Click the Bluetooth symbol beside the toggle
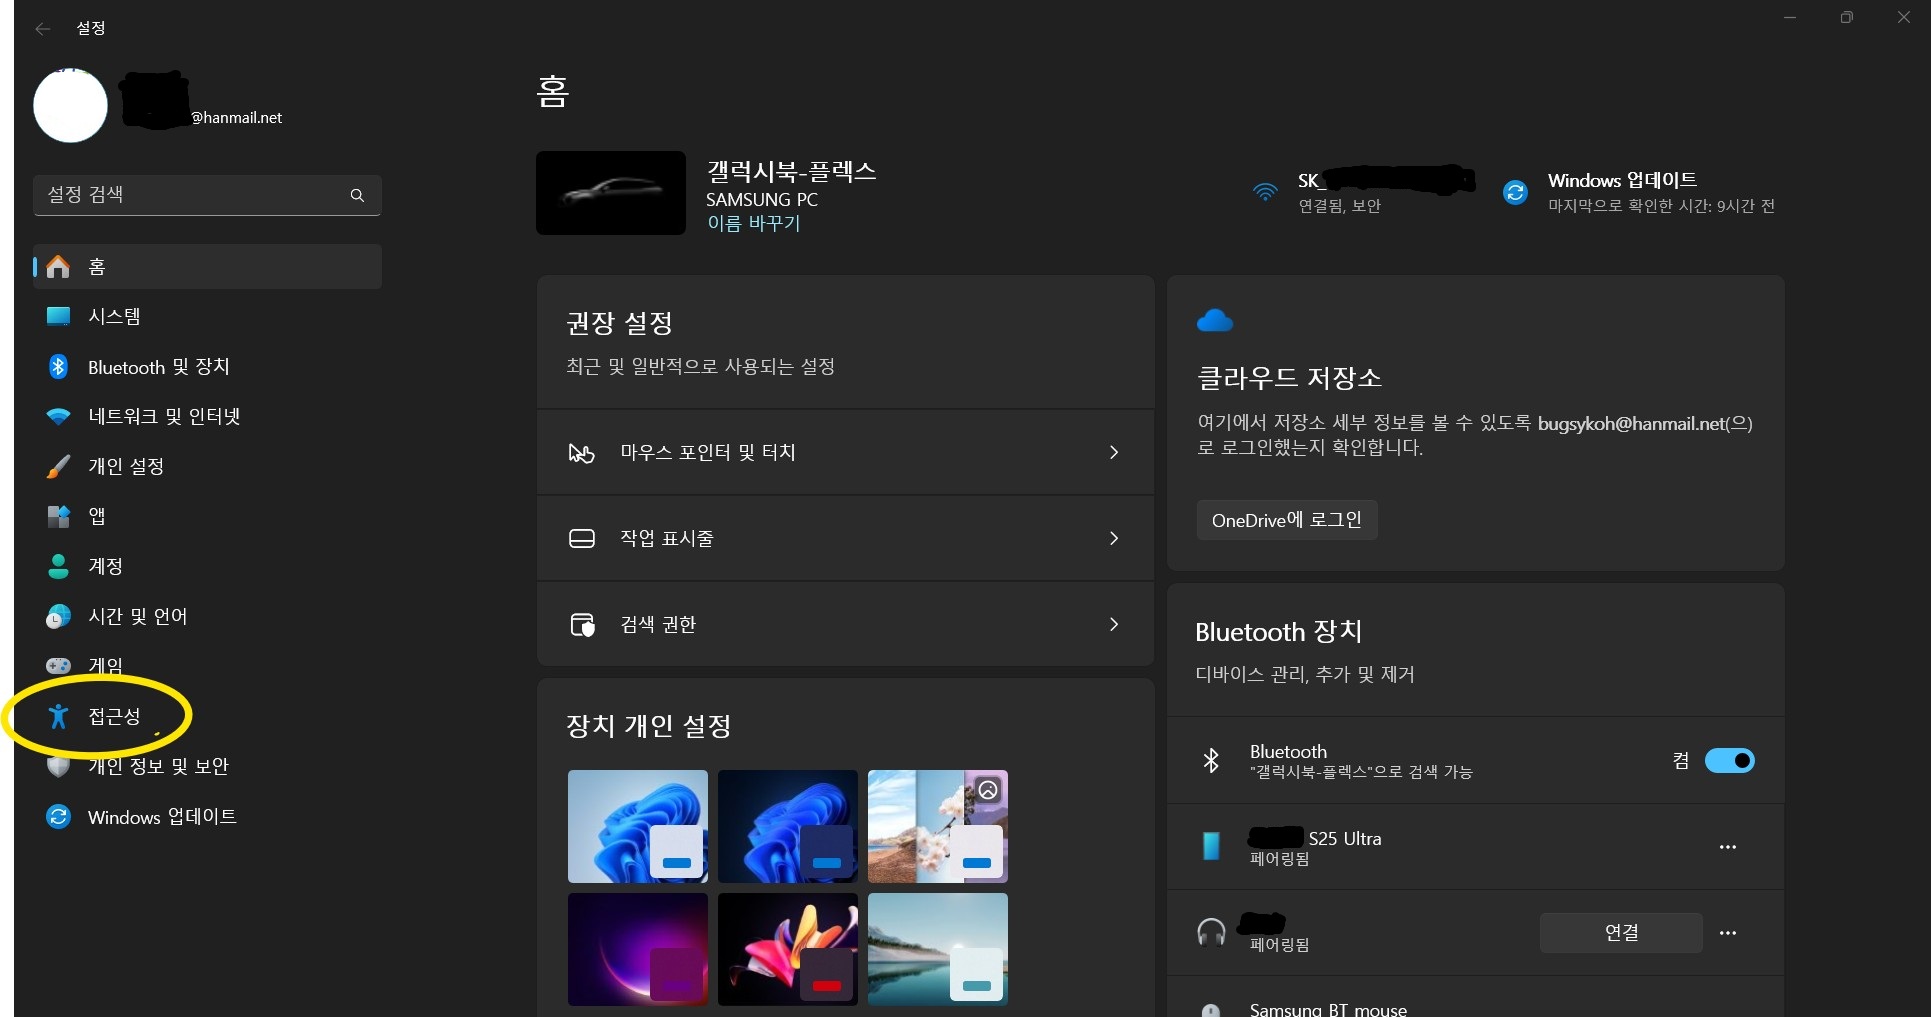The width and height of the screenshot is (1931, 1017). pos(1211,761)
